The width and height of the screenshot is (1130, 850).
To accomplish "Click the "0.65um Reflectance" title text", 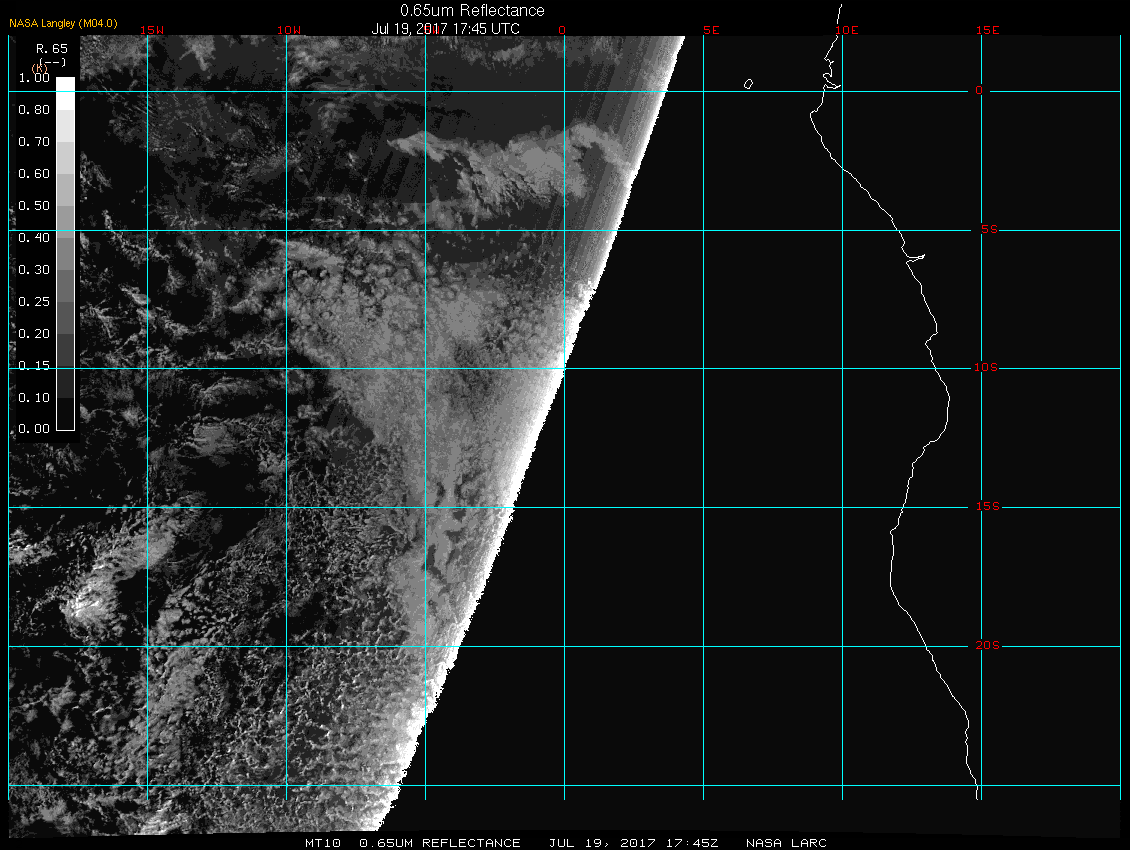I will coord(472,10).
